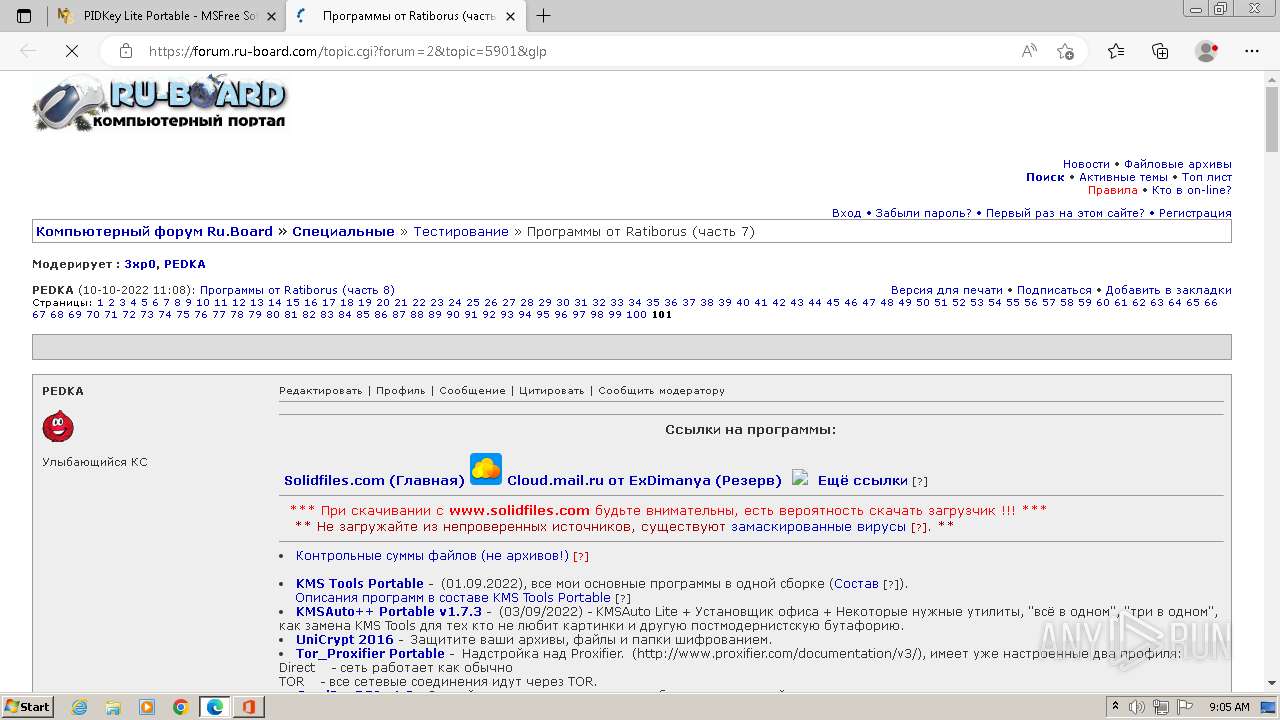Click Добавить в закладки link

pyautogui.click(x=1168, y=290)
